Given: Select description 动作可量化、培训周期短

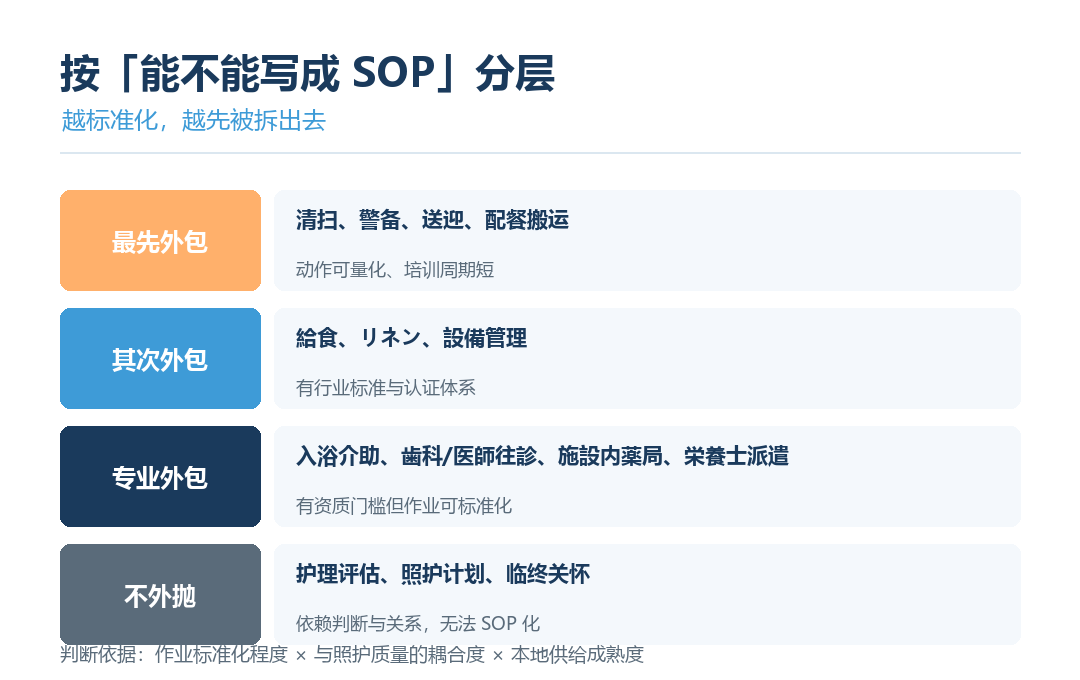Looking at the screenshot, I should click(395, 269).
